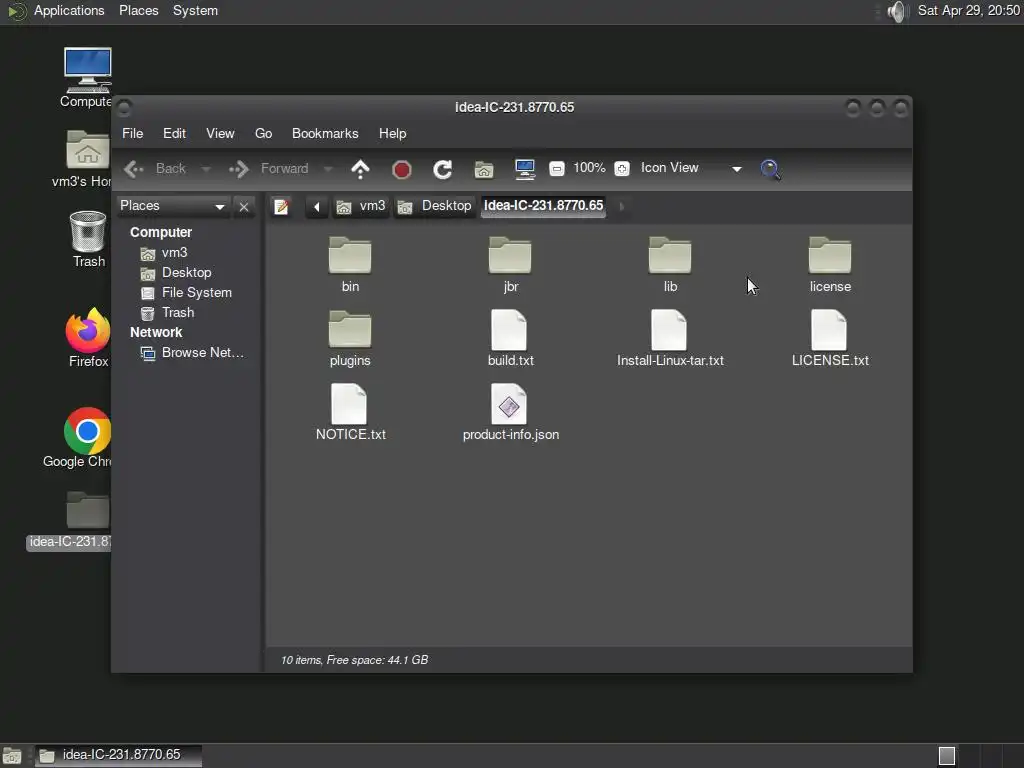Click Desktop in path bar
The height and width of the screenshot is (768, 1024).
pyautogui.click(x=434, y=206)
